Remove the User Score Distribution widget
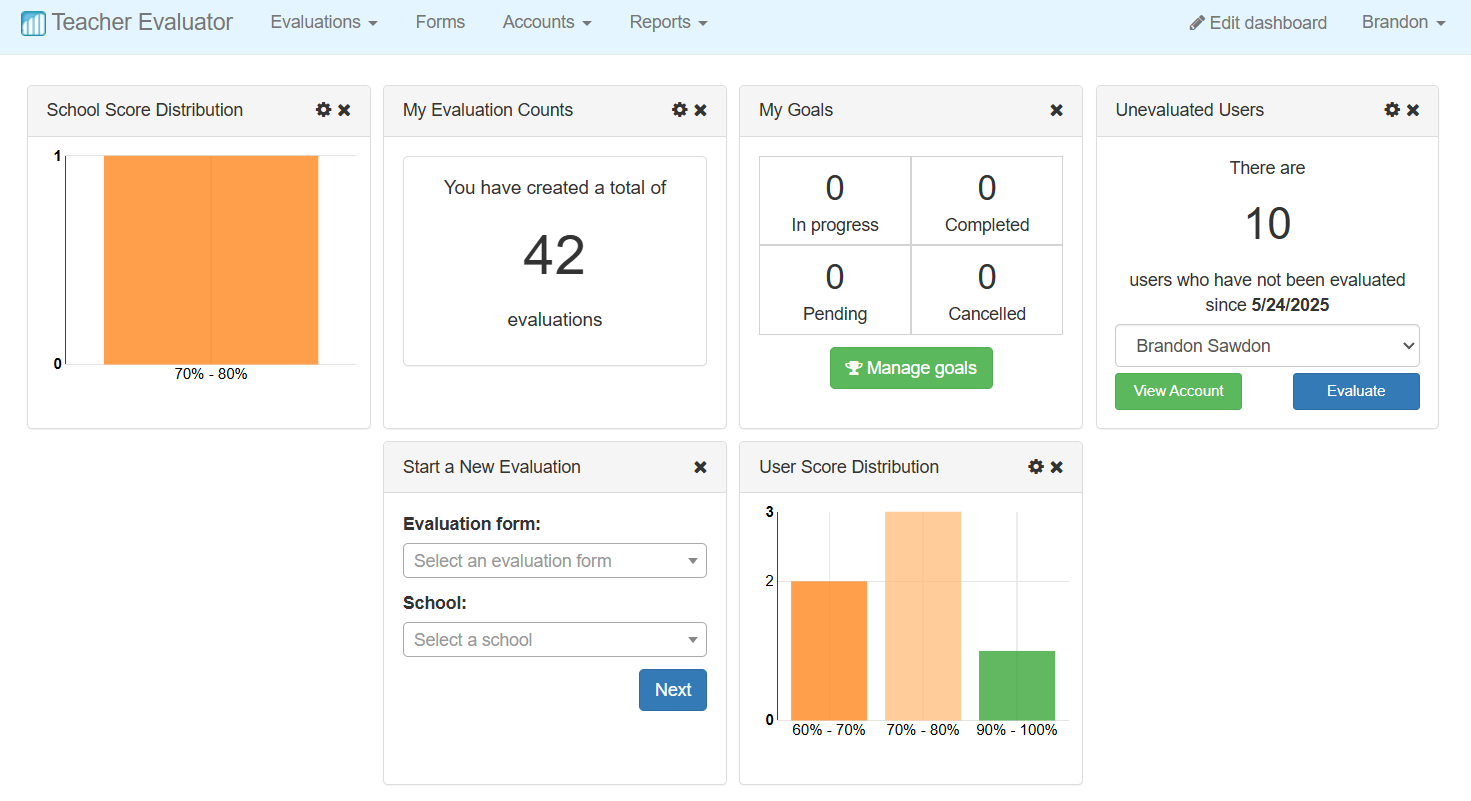Screen dimensions: 1471x801 (1056, 467)
